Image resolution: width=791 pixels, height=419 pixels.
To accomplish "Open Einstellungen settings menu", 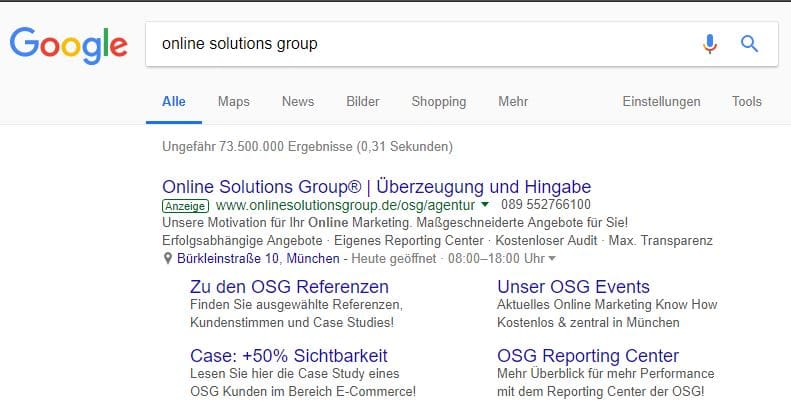I will pyautogui.click(x=661, y=102).
